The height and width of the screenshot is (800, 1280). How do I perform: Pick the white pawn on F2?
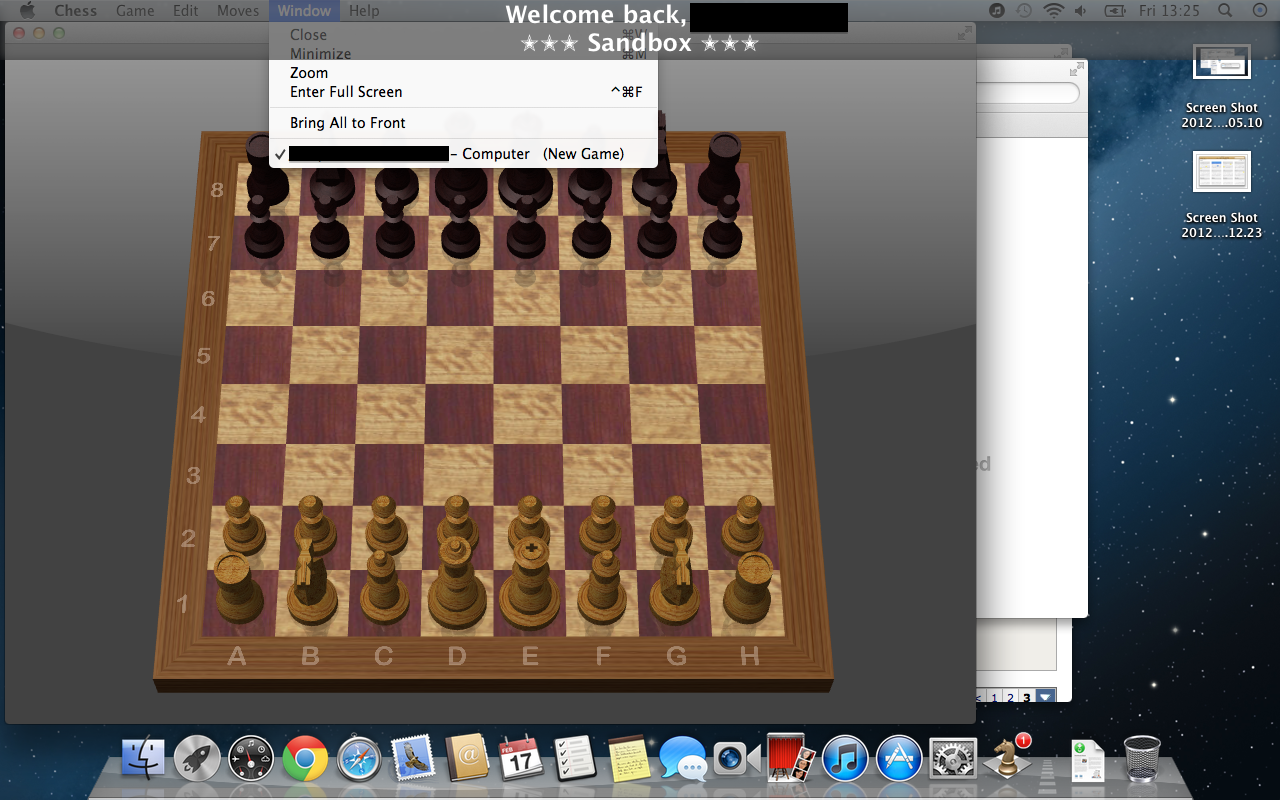coord(602,525)
